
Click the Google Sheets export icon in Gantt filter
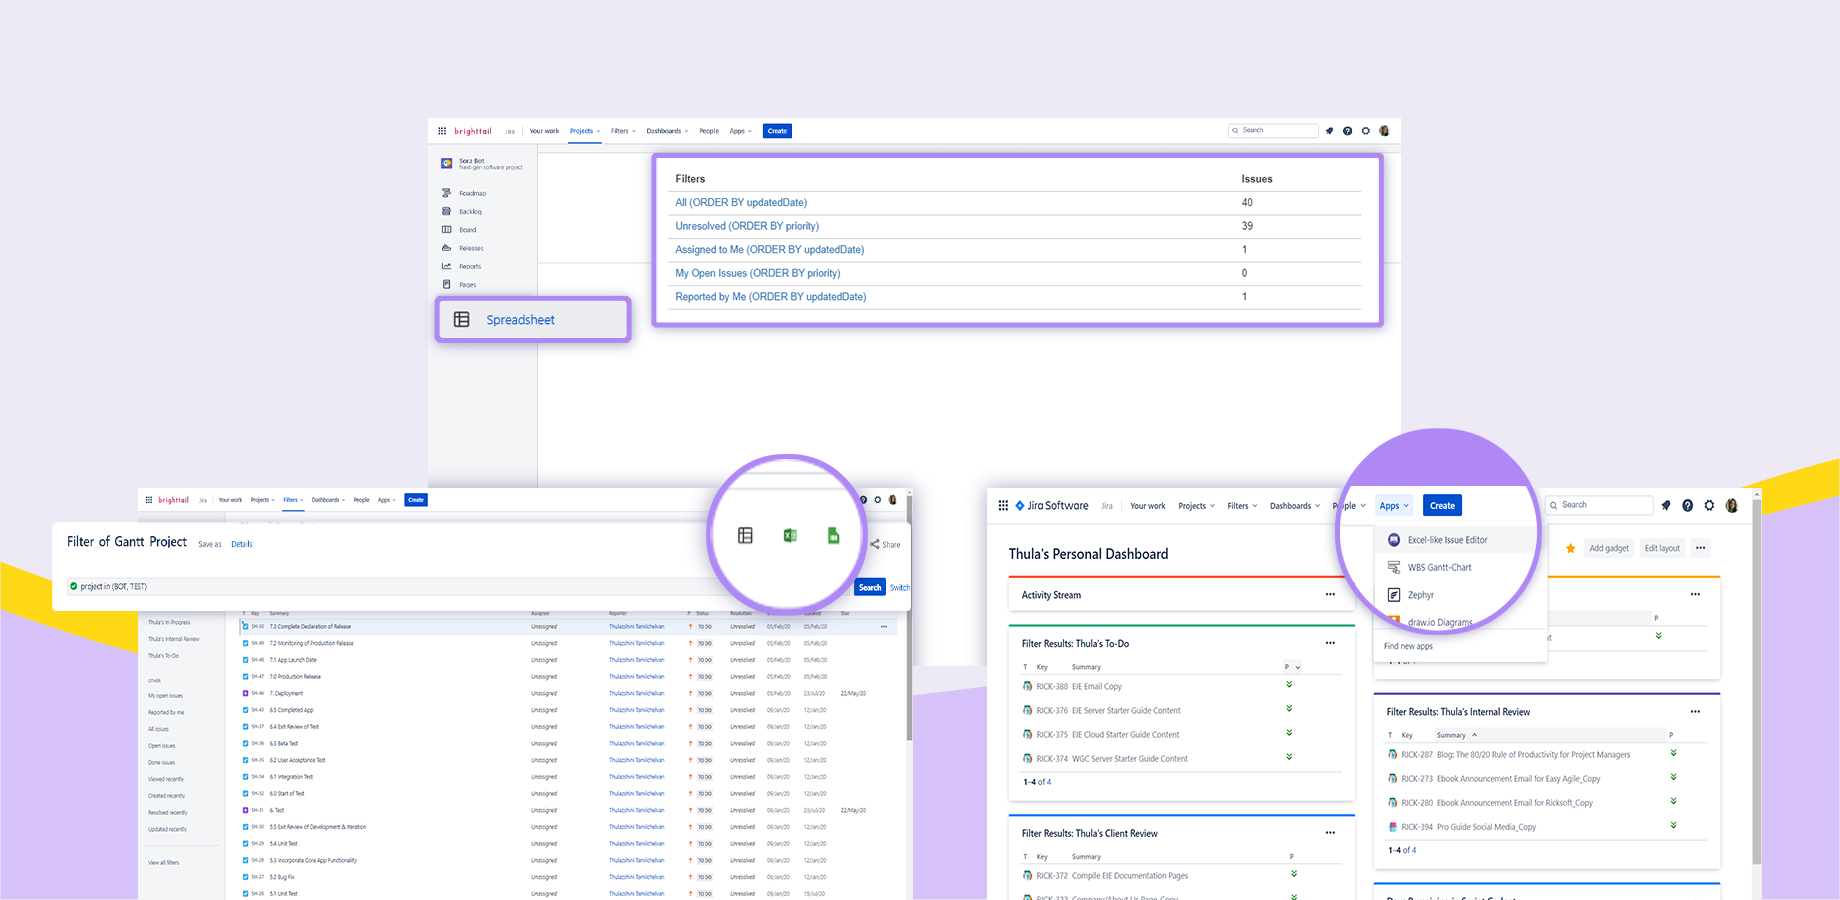click(834, 536)
